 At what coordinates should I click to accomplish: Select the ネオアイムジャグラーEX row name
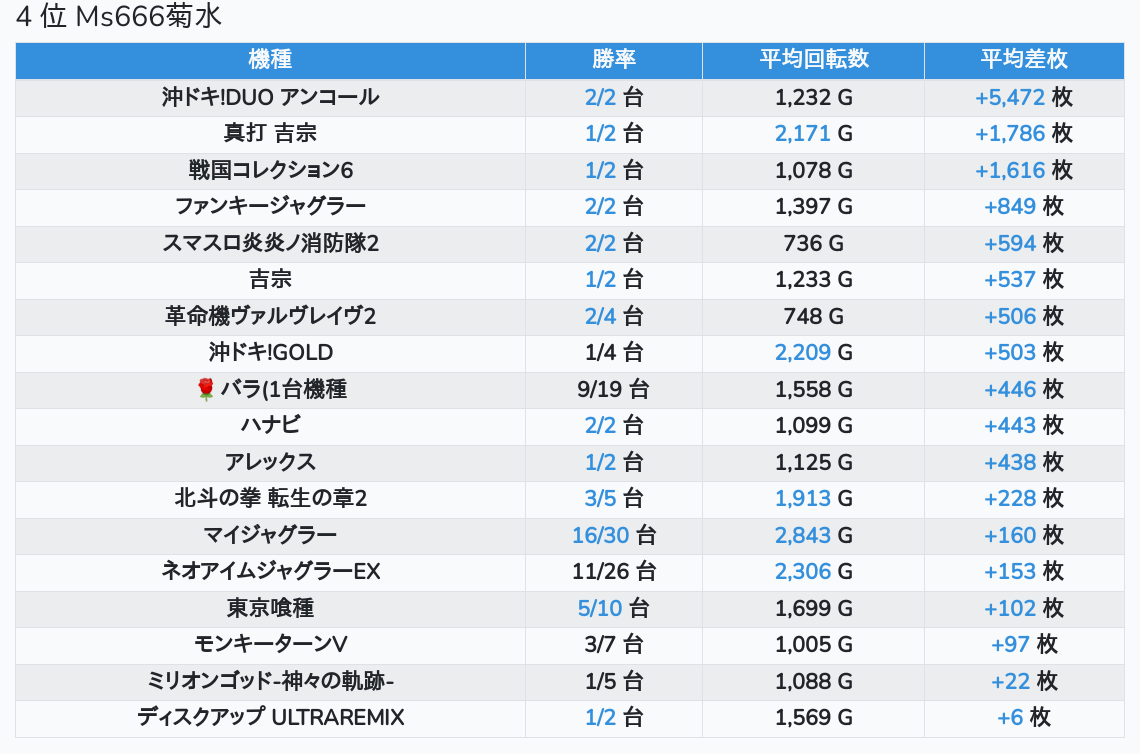pos(270,571)
